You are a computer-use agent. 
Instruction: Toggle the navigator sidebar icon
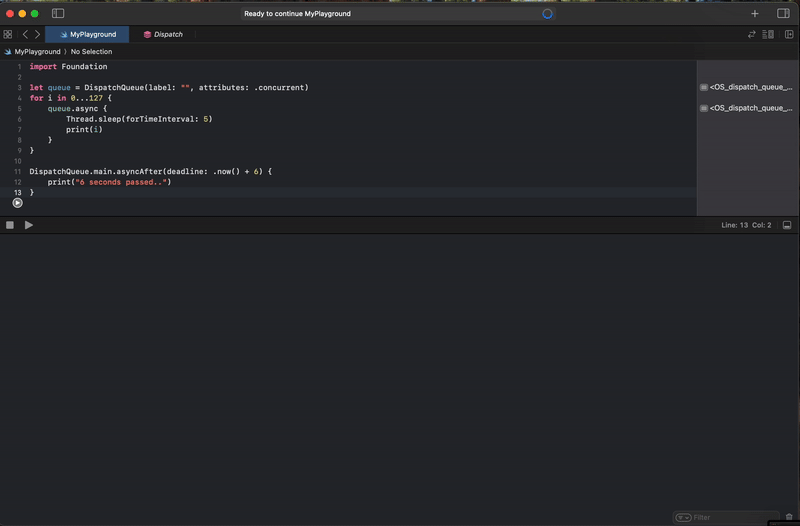tap(58, 13)
